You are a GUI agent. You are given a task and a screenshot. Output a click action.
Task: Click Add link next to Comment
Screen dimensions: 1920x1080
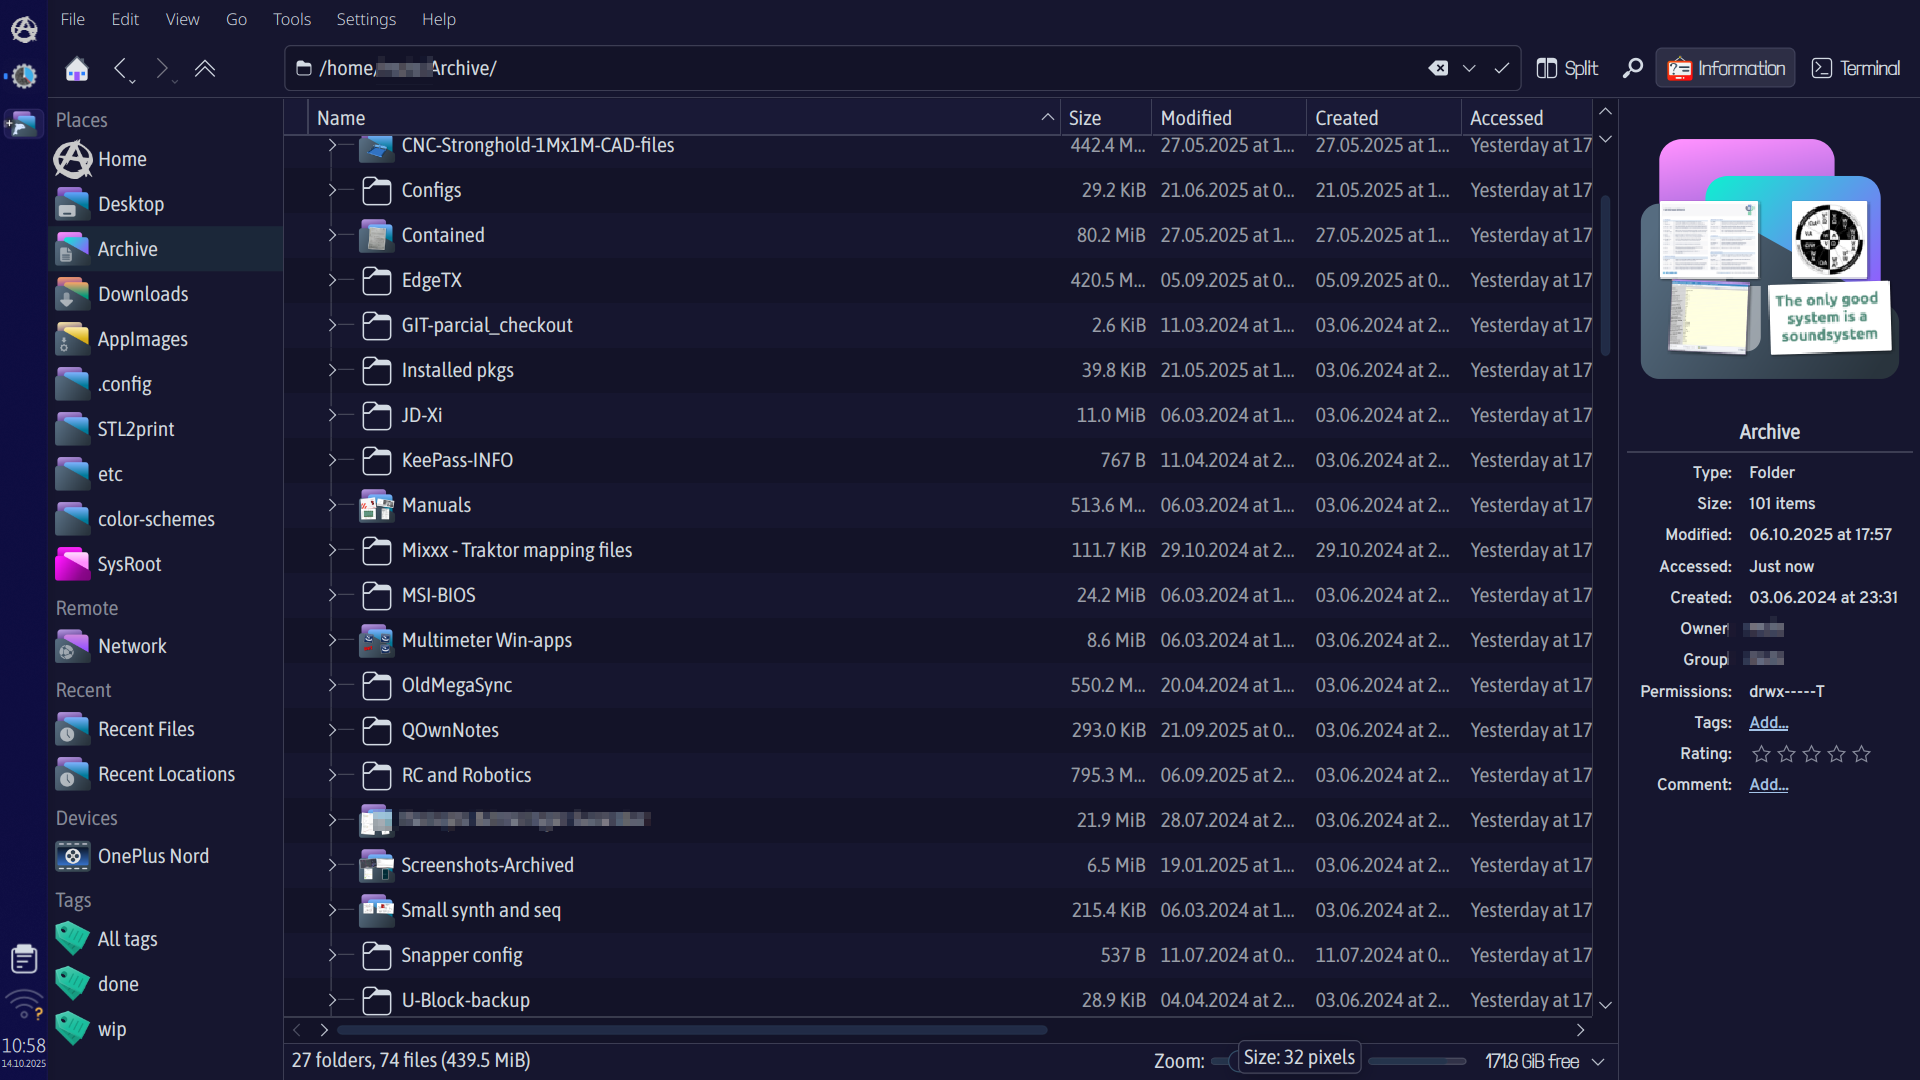point(1768,784)
